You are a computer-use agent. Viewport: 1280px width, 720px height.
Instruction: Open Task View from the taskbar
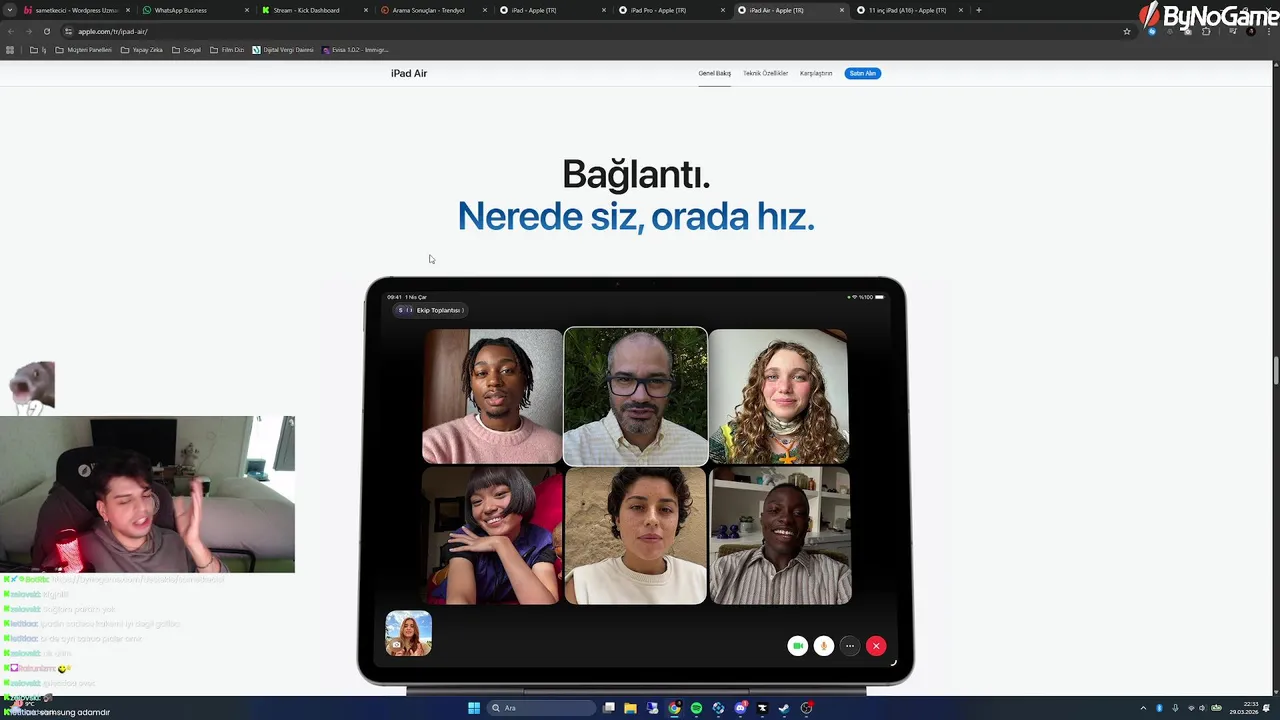(608, 708)
